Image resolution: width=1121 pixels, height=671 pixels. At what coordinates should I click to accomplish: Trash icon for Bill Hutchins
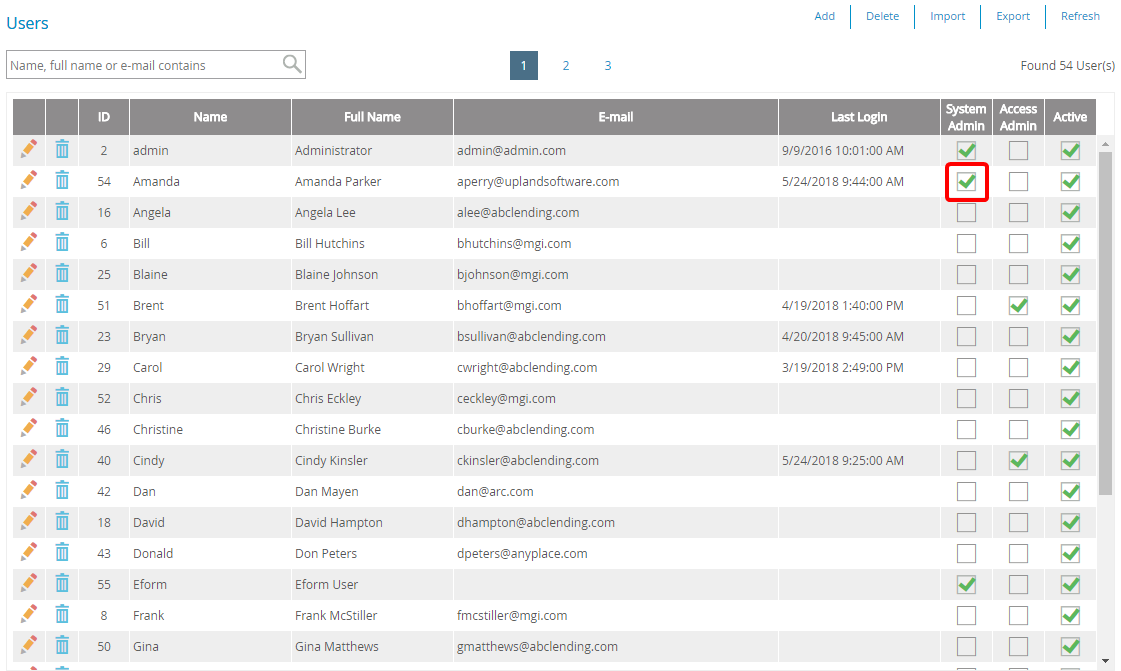(x=62, y=242)
